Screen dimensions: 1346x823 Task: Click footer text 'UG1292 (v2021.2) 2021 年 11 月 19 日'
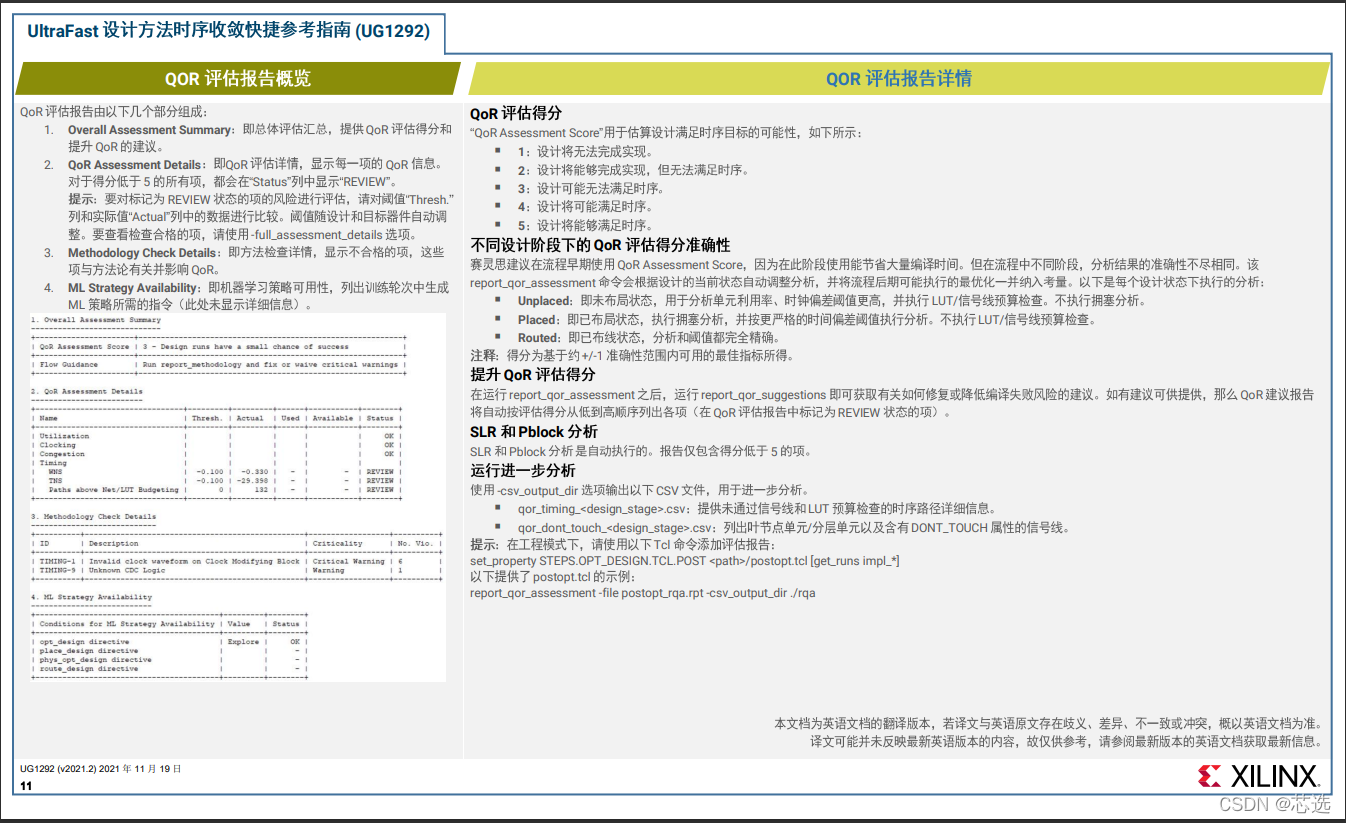point(100,769)
